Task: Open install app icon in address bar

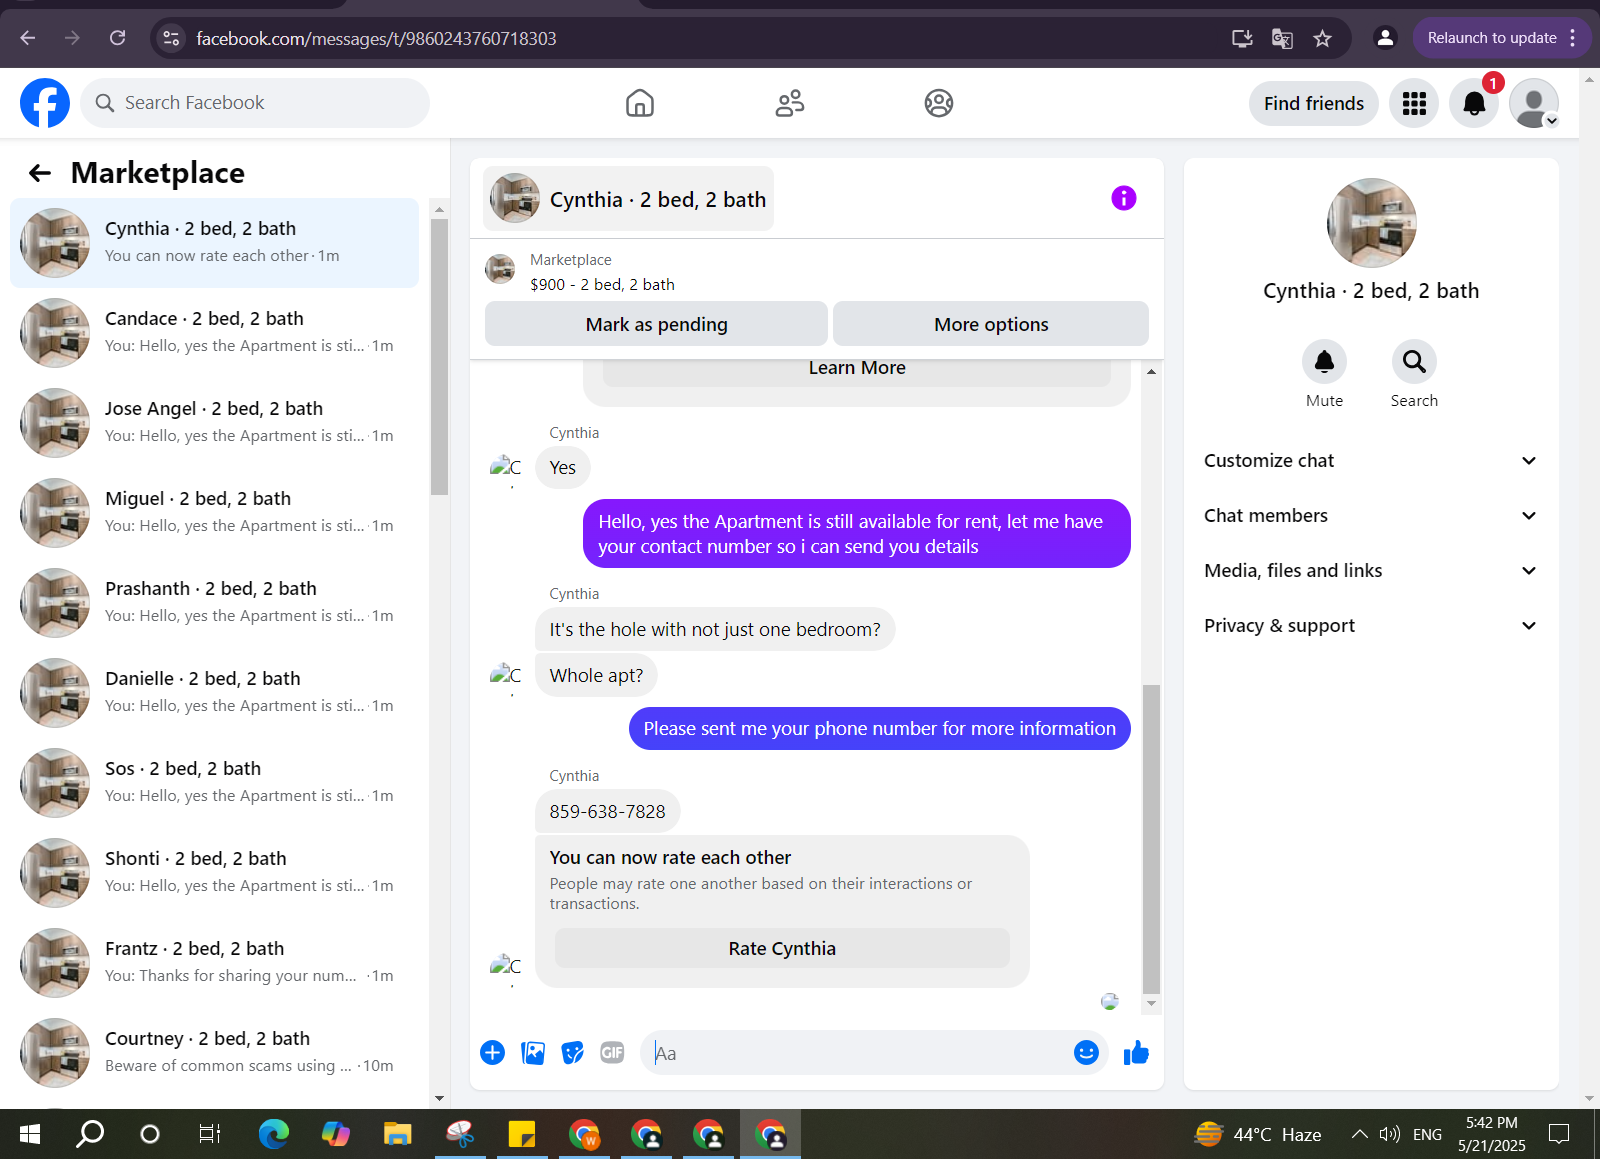Action: pyautogui.click(x=1242, y=38)
